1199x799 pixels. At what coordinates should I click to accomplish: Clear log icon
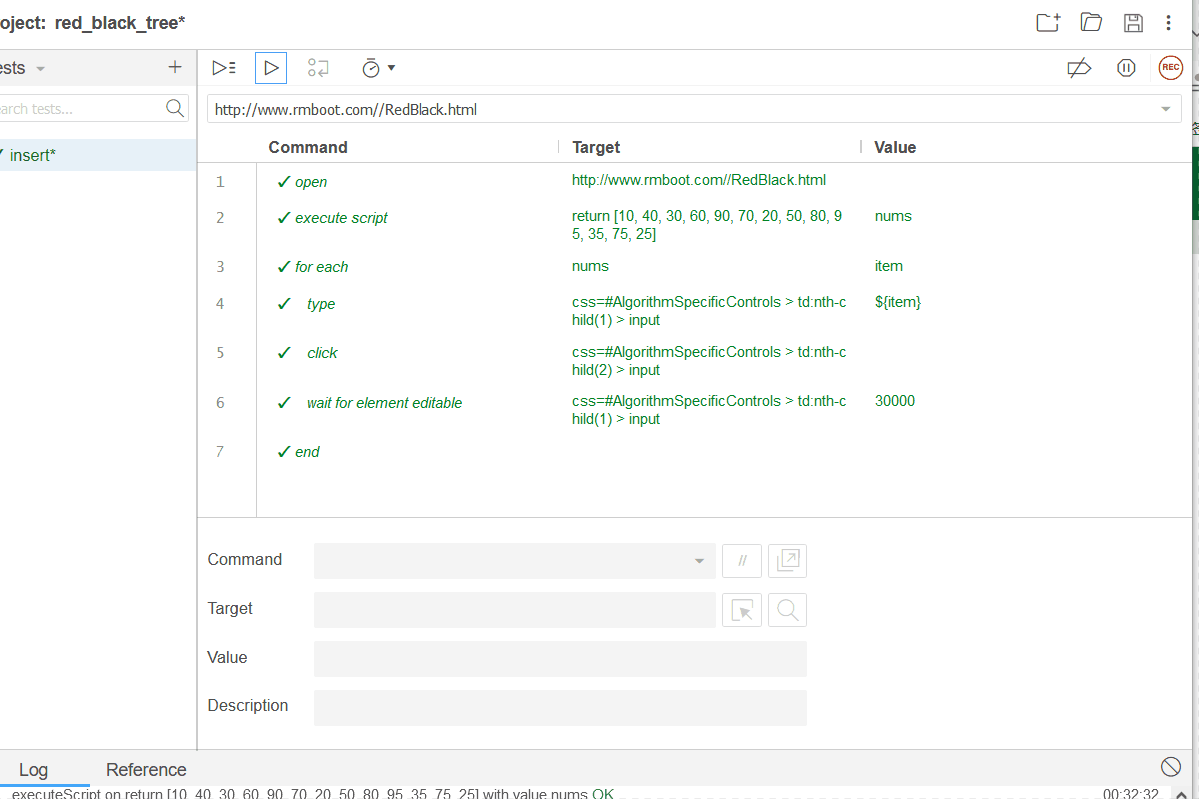click(x=1170, y=766)
